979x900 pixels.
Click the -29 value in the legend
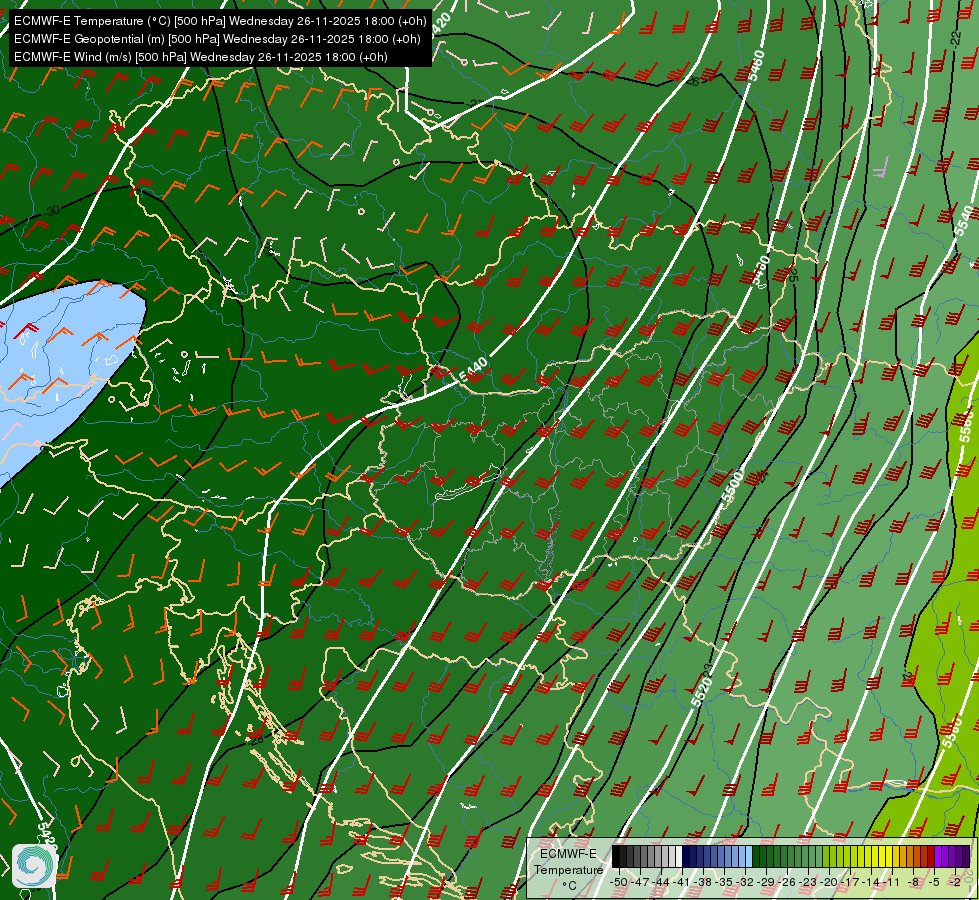766,882
